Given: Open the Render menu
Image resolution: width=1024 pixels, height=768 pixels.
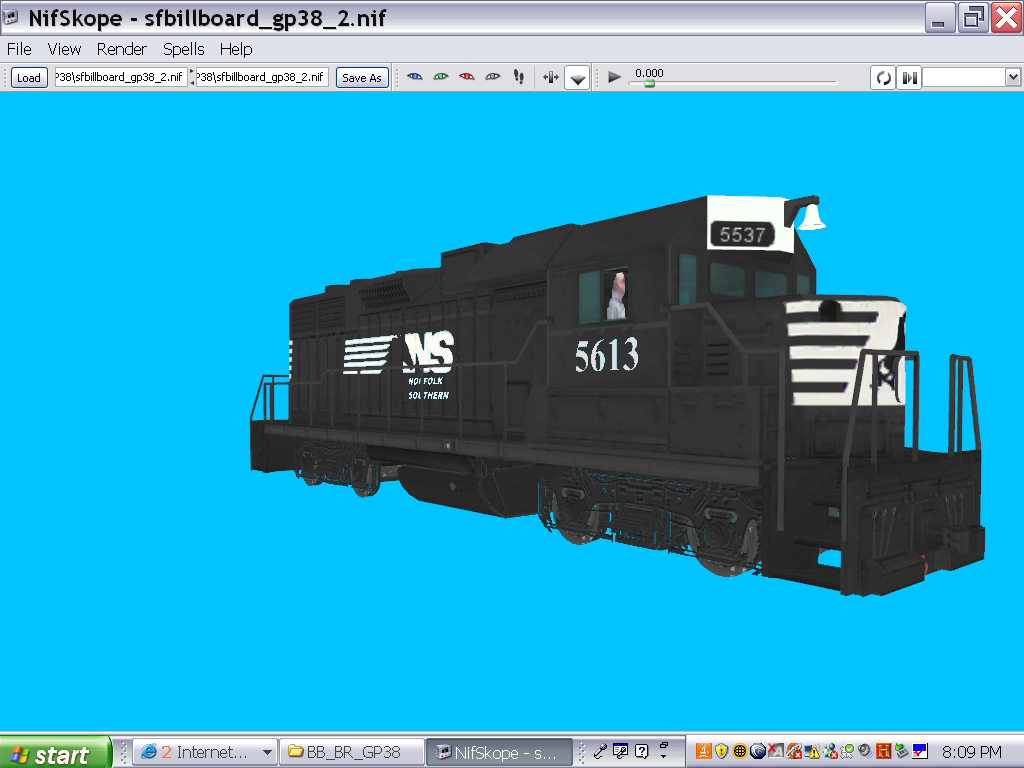Looking at the screenshot, I should [x=121, y=49].
